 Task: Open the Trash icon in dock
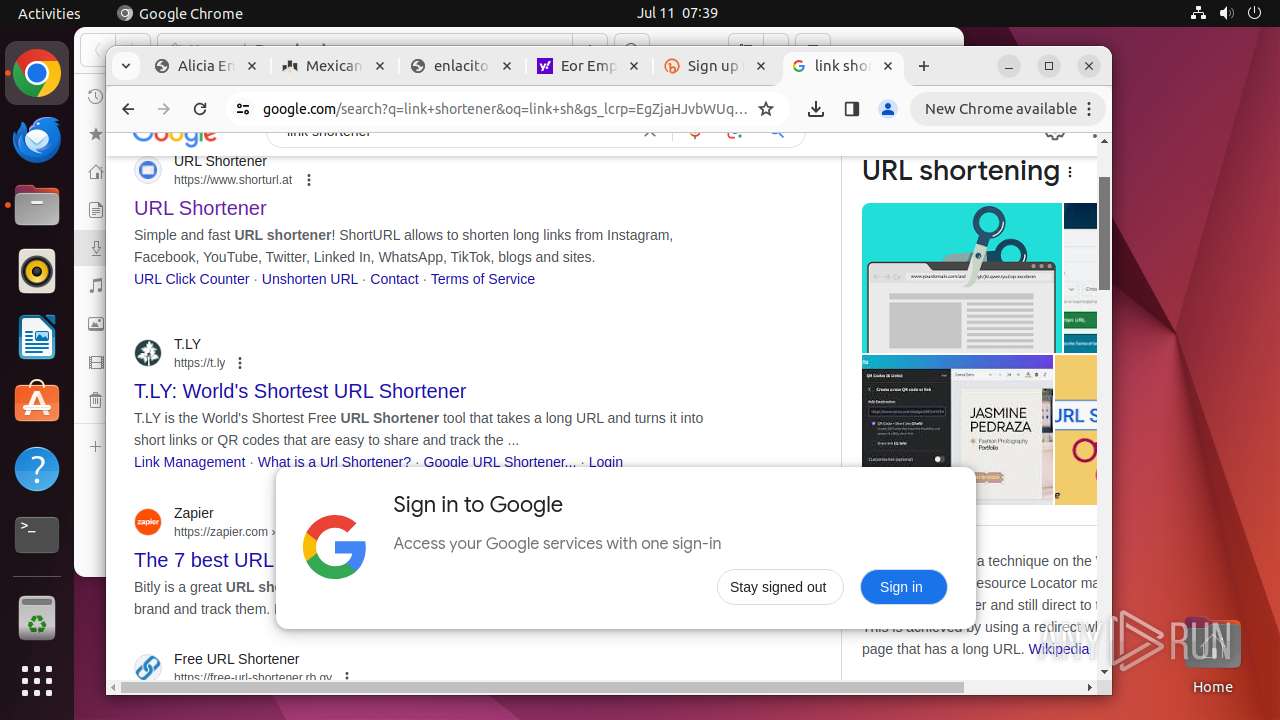[x=37, y=617]
